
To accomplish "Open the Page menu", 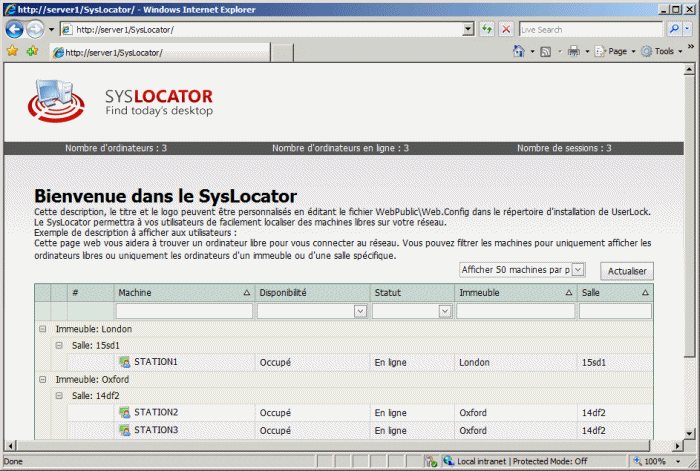I will [615, 52].
